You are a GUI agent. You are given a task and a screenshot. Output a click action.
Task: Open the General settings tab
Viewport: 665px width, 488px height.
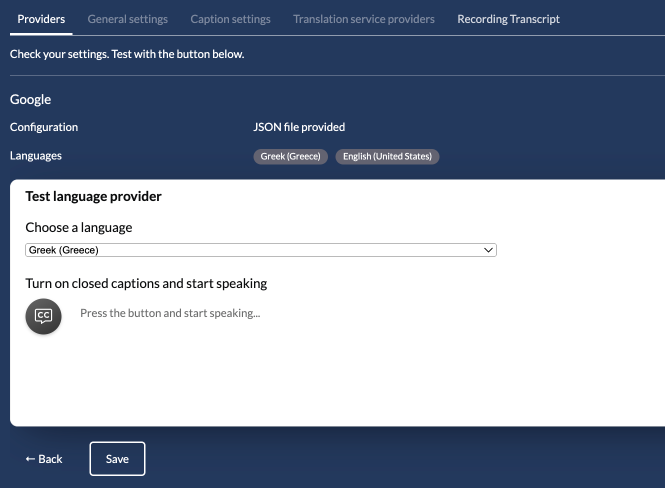[128, 19]
